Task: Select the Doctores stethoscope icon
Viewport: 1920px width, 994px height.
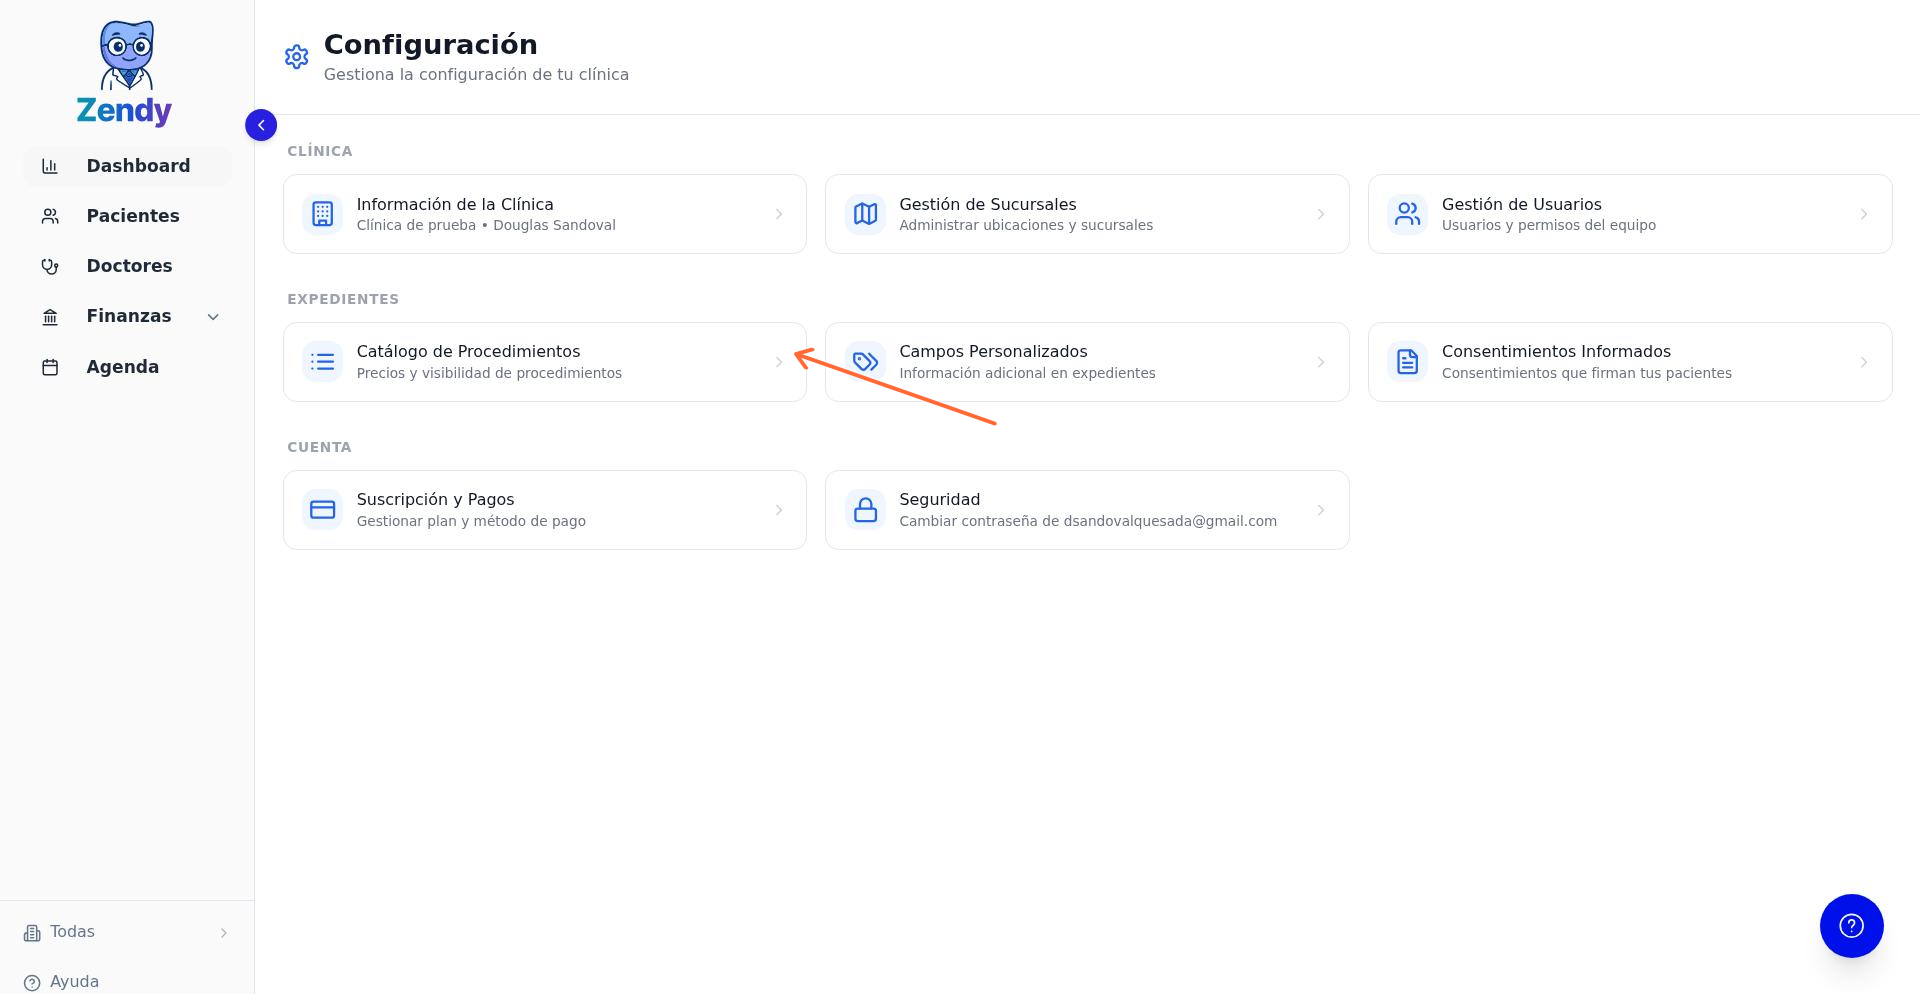Action: pos(50,266)
